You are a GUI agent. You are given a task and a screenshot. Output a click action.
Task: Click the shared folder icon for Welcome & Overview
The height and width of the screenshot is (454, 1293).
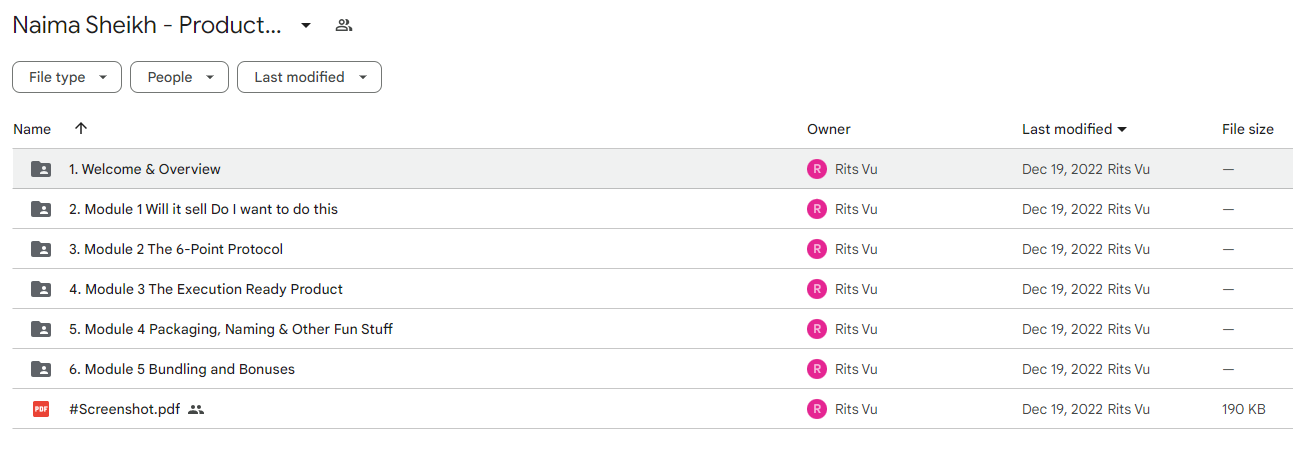41,169
